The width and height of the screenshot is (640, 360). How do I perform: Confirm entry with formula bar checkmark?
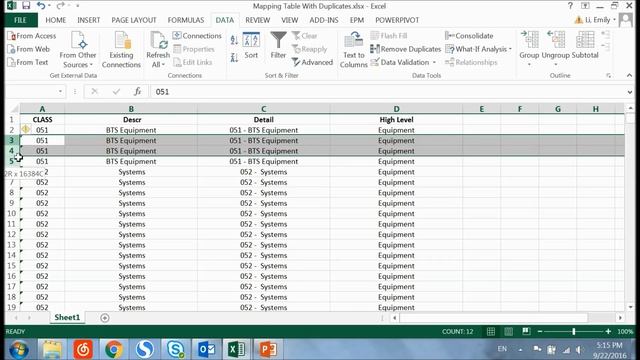[x=116, y=92]
